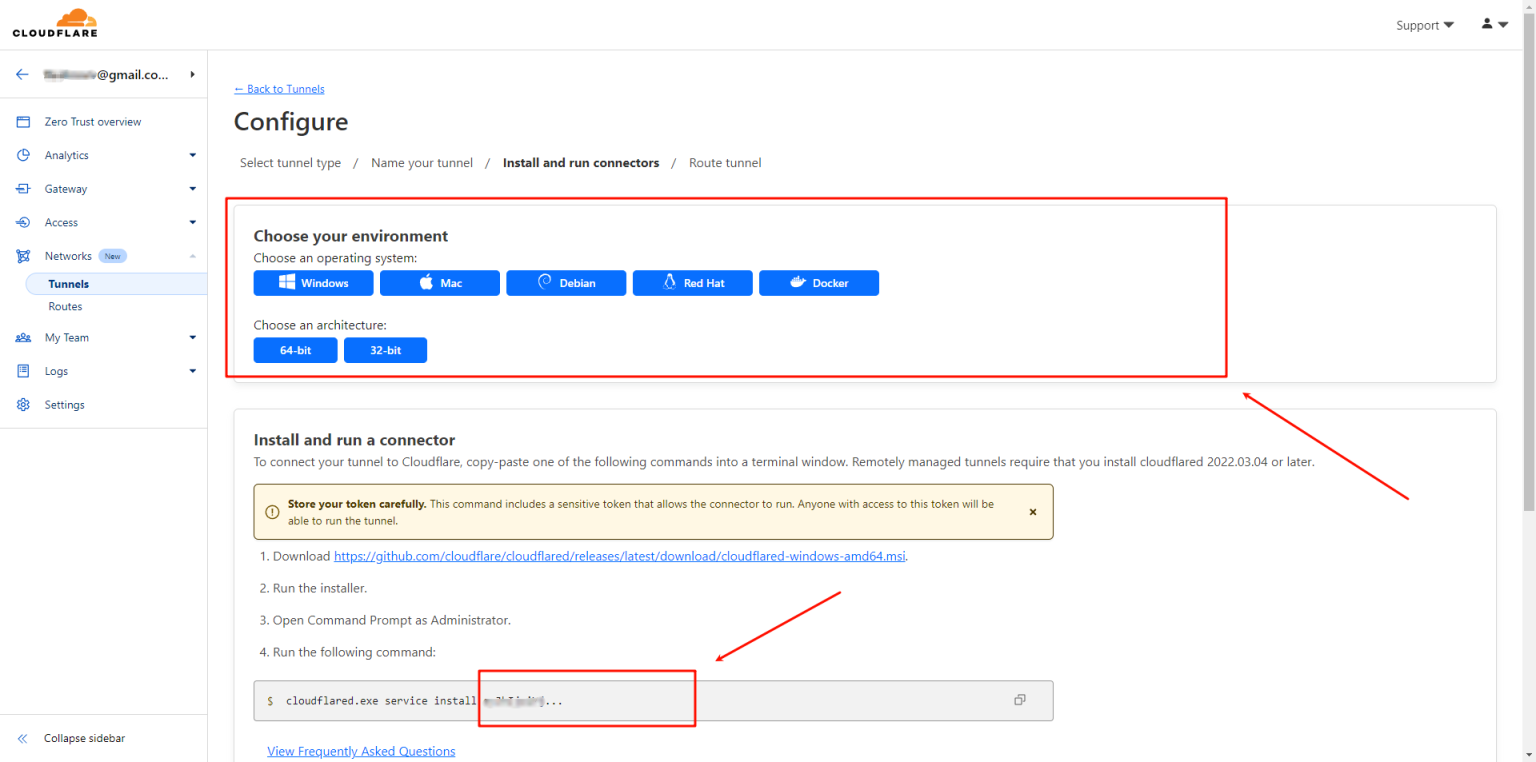Switch to Routes in the sidebar

point(65,306)
